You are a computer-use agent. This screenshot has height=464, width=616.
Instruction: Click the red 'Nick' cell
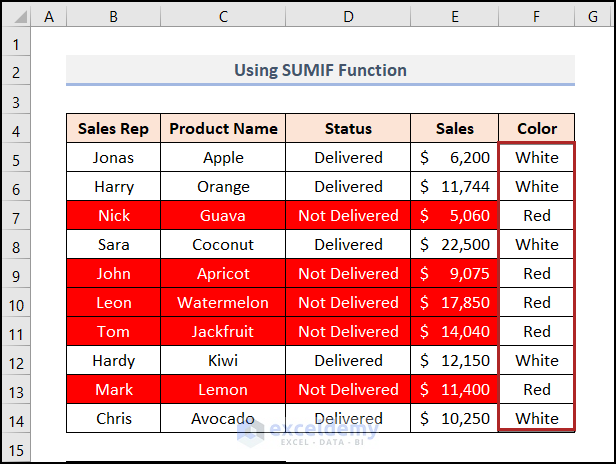click(x=113, y=215)
